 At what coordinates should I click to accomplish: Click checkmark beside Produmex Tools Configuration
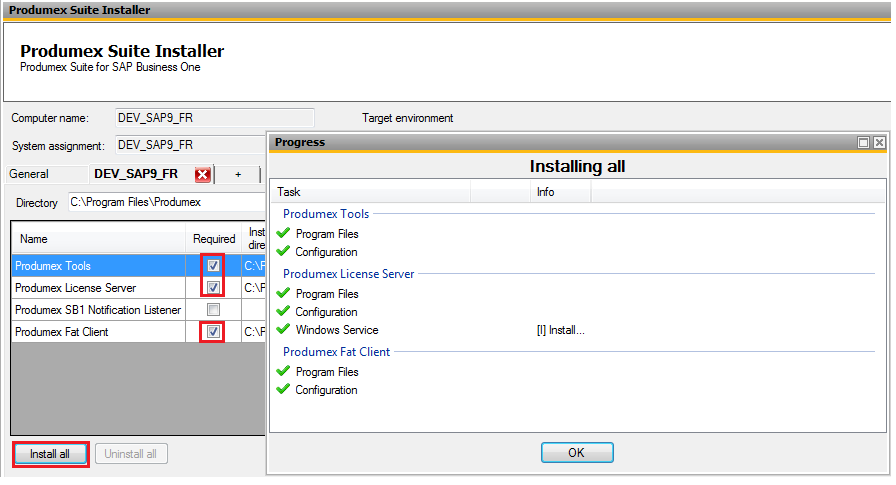[283, 251]
